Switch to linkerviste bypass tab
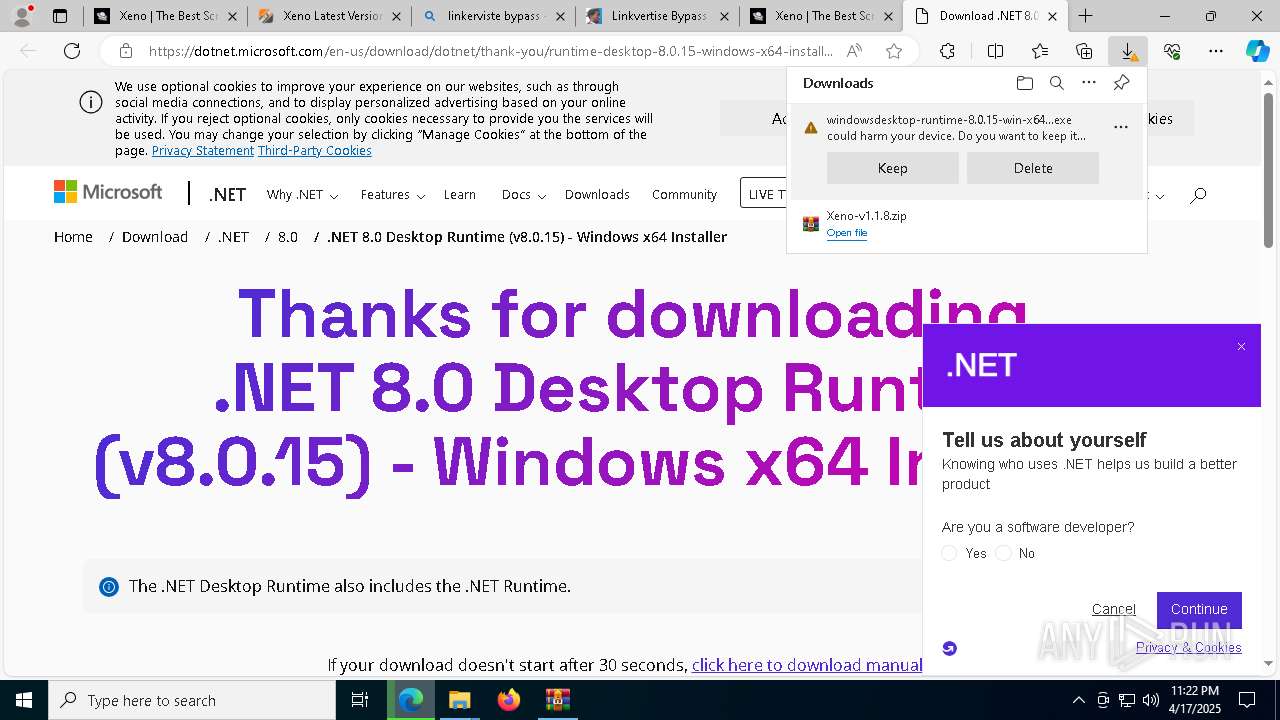The image size is (1280, 720). (493, 16)
